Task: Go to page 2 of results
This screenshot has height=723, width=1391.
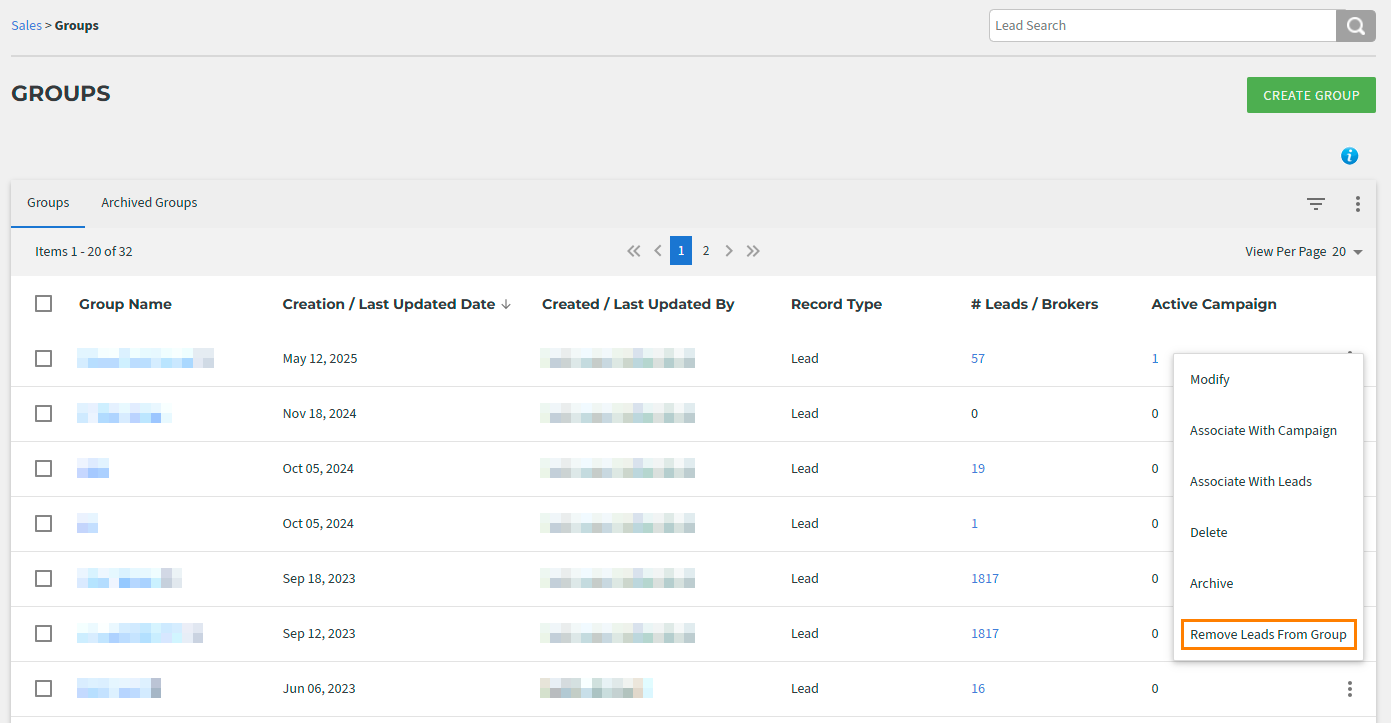Action: [x=706, y=251]
